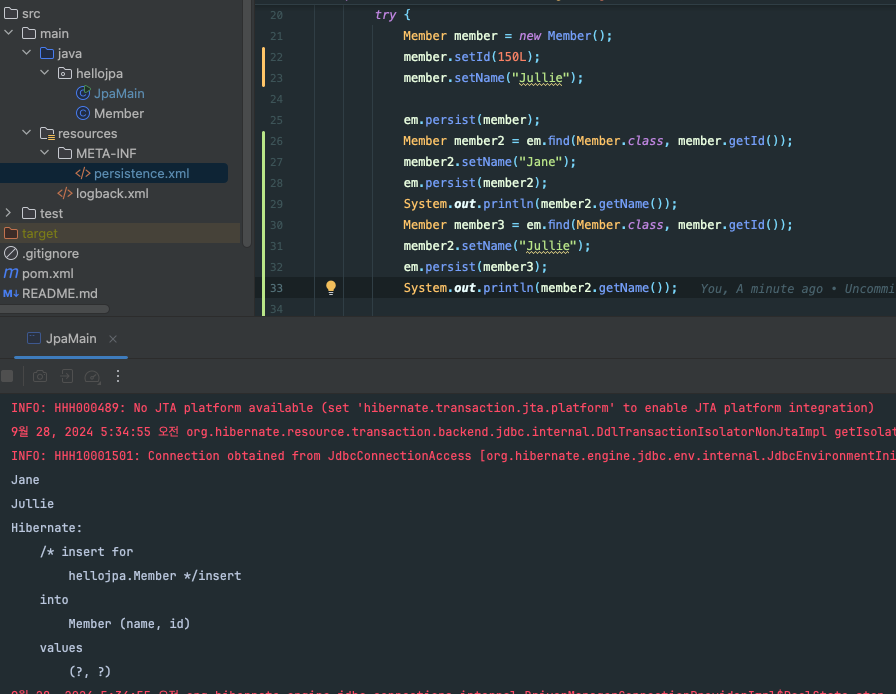Select the target folder

tap(40, 233)
